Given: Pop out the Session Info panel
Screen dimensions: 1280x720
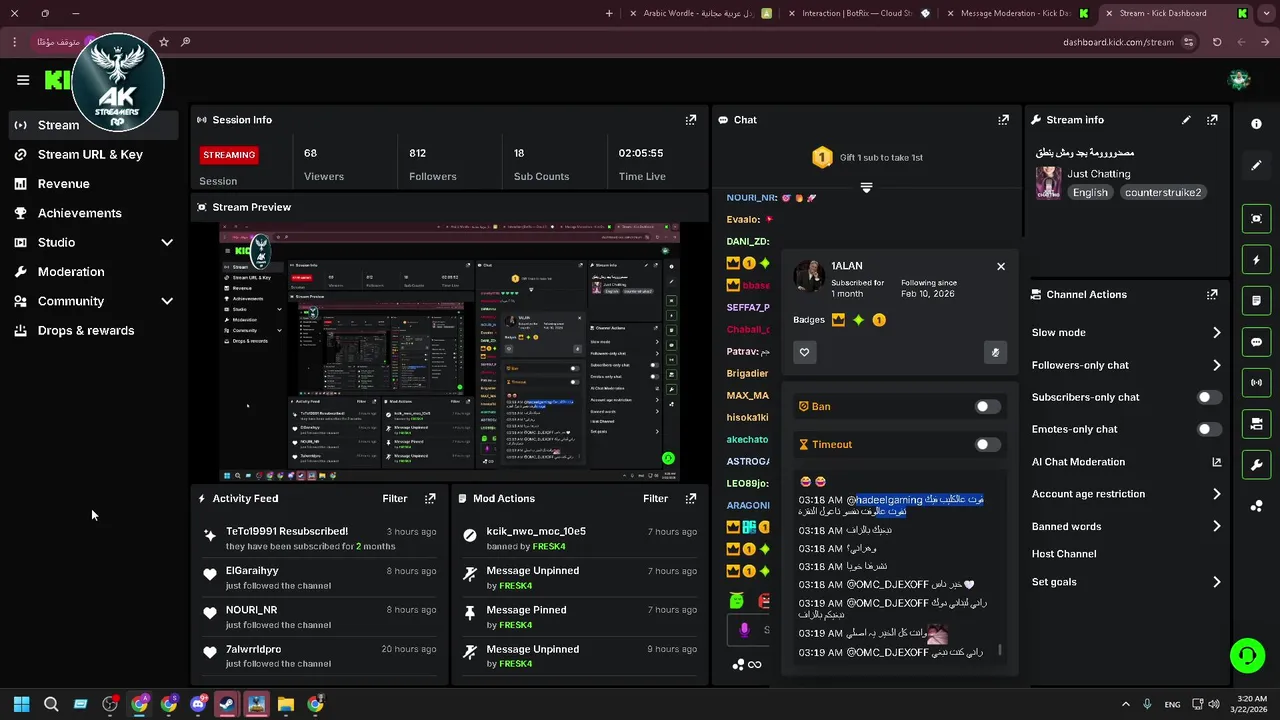Looking at the screenshot, I should 690,119.
